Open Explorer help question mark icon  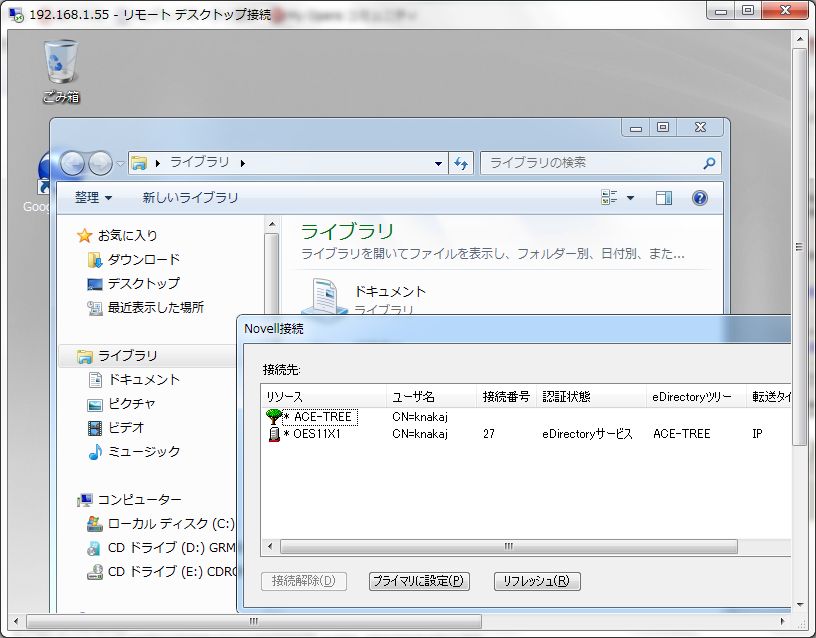point(699,198)
